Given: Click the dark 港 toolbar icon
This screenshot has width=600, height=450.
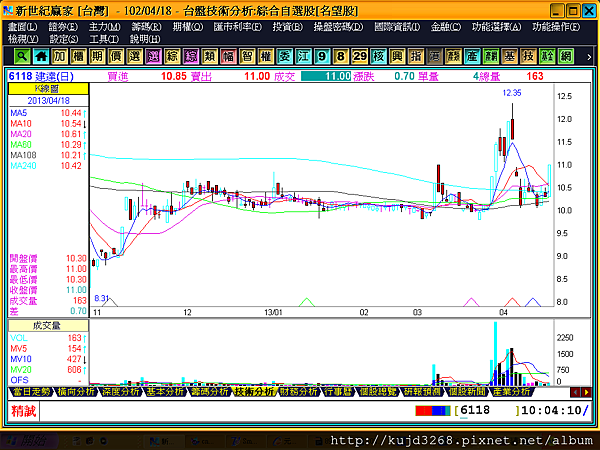Looking at the screenshot, I should [x=434, y=57].
